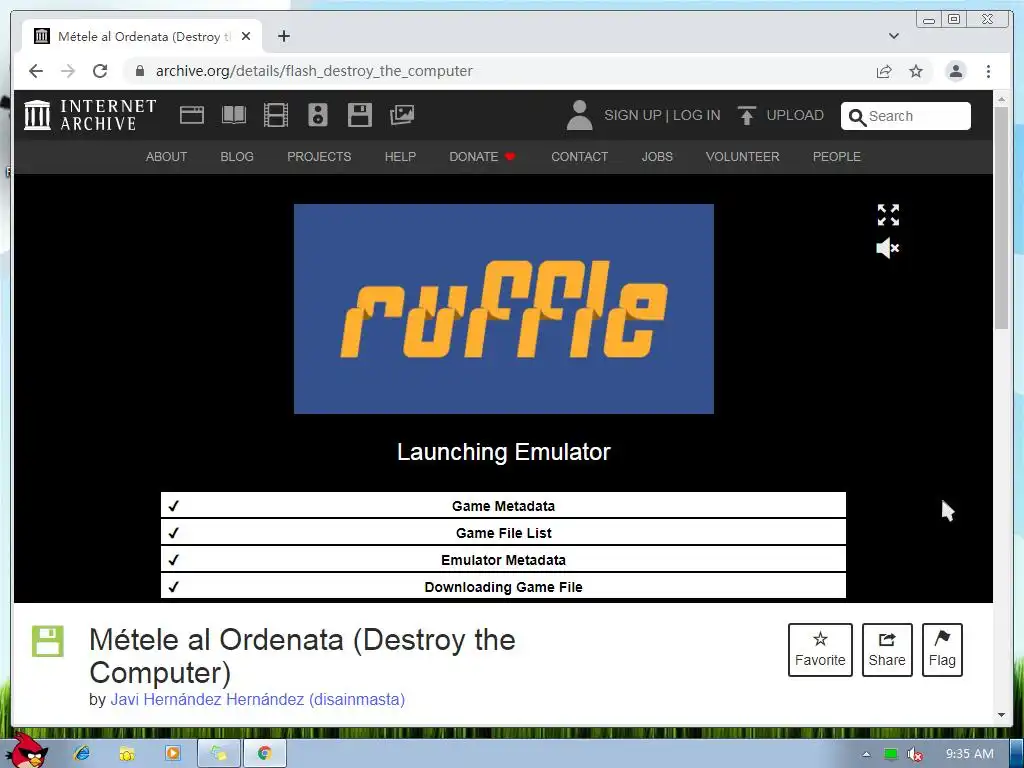Go back using the browser back arrow
This screenshot has height=768, width=1024.
[x=36, y=71]
